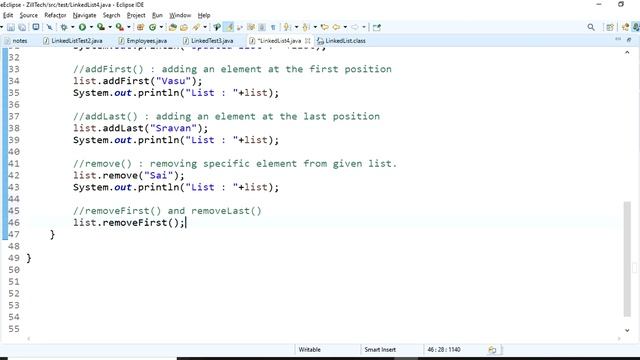The image size is (640, 360).
Task: Click the Open Perspective icon
Action: (x=610, y=27)
